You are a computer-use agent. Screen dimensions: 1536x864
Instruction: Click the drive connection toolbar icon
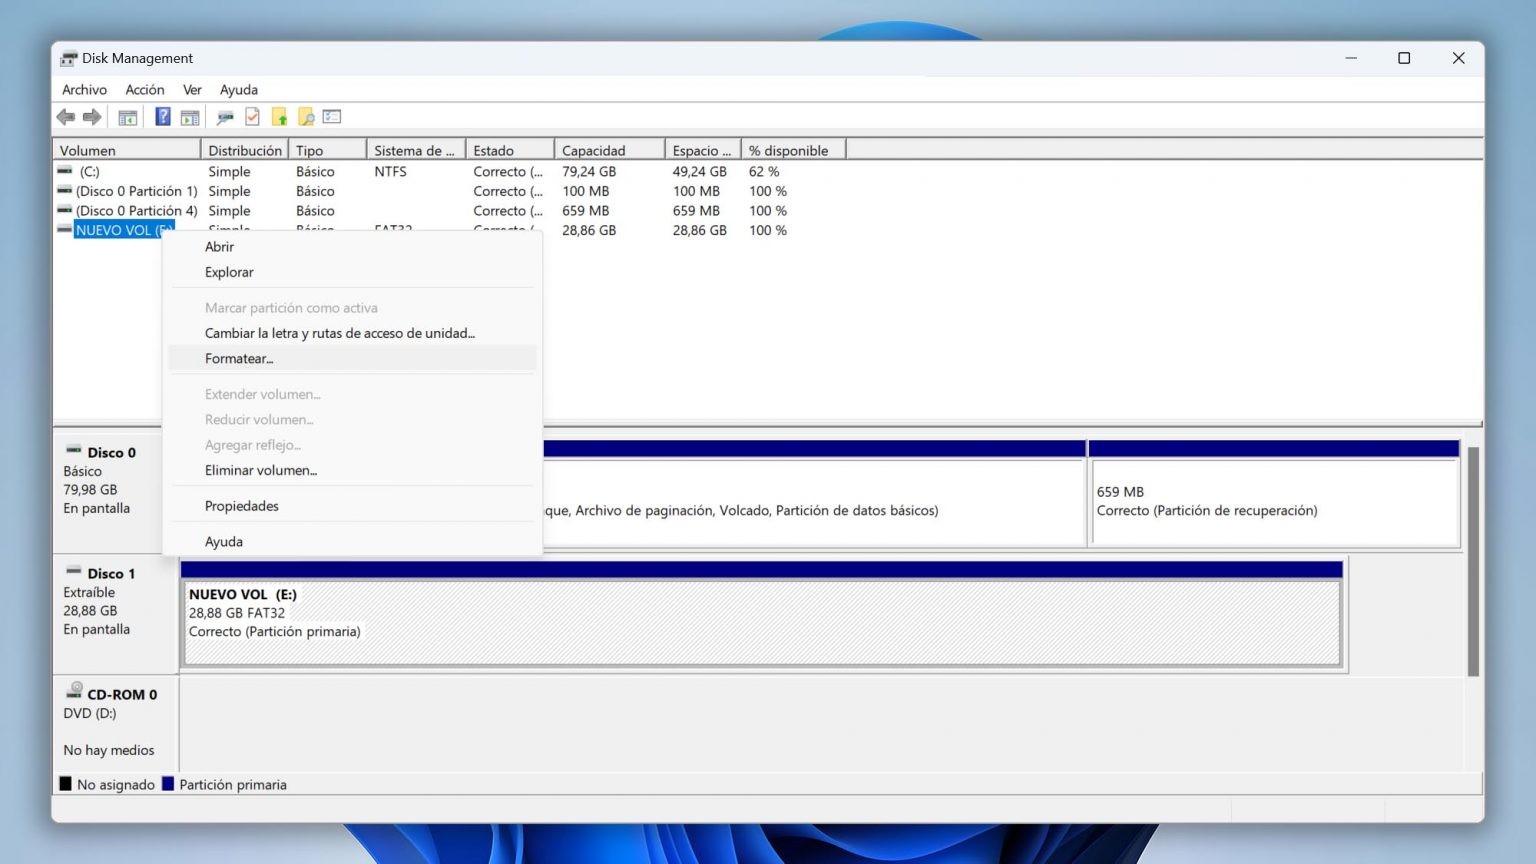tap(225, 117)
